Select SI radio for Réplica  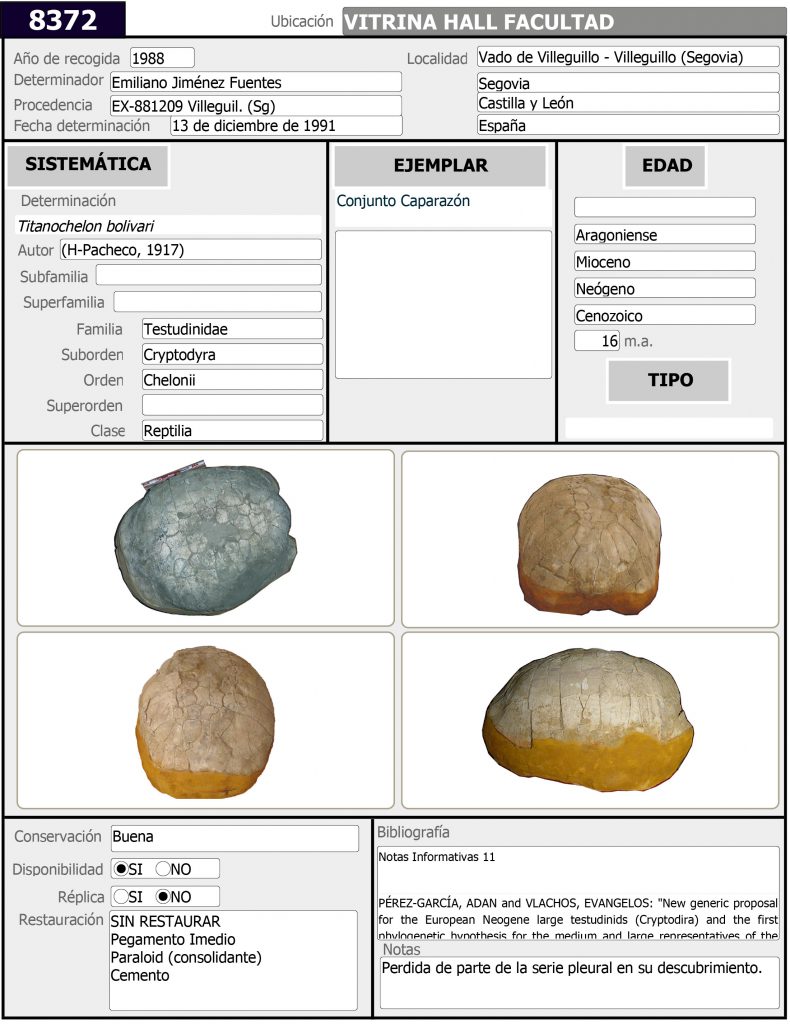pyautogui.click(x=121, y=897)
